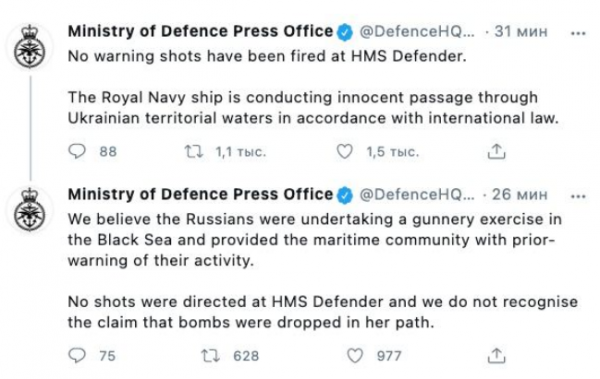Image resolution: width=600 pixels, height=379 pixels.
Task: Open the 26 мин timestamp link
Action: (520, 194)
